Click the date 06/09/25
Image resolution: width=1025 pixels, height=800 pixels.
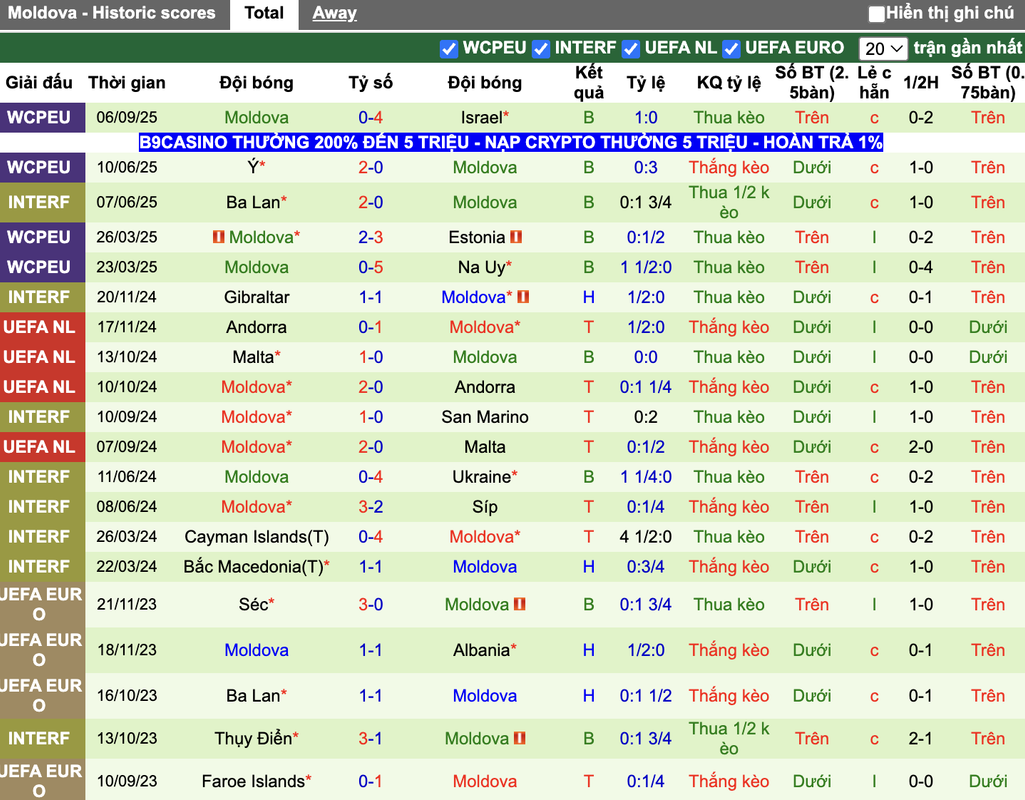(127, 118)
